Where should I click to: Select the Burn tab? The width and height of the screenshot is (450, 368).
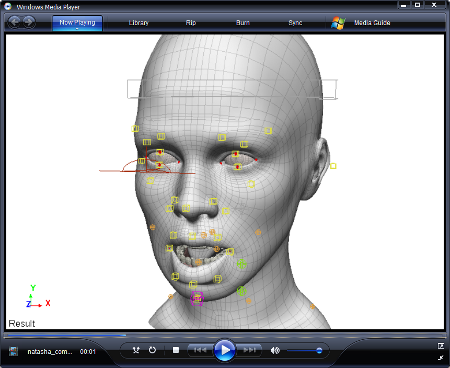point(243,23)
